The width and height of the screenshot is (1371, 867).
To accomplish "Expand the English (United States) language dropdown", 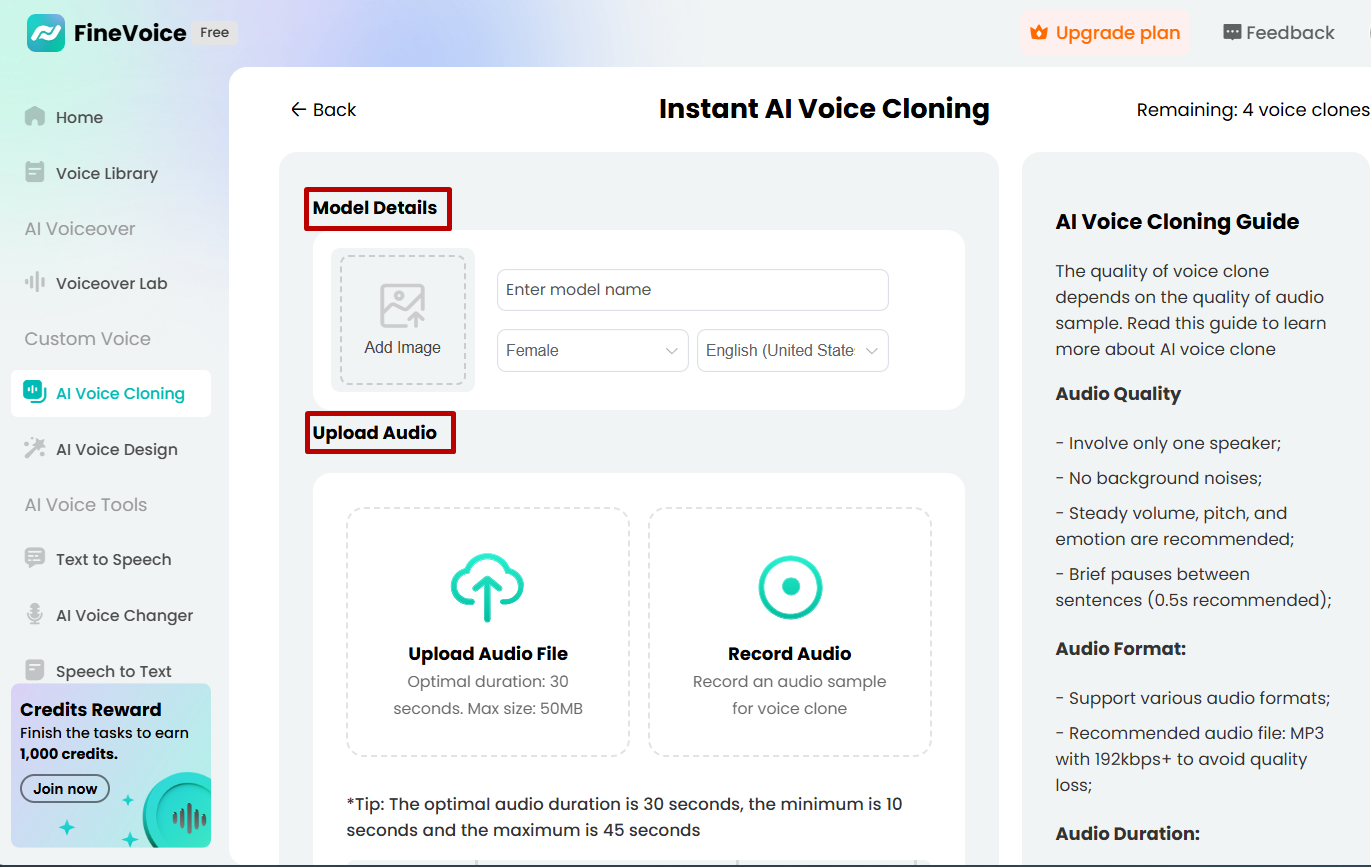I will pos(792,351).
